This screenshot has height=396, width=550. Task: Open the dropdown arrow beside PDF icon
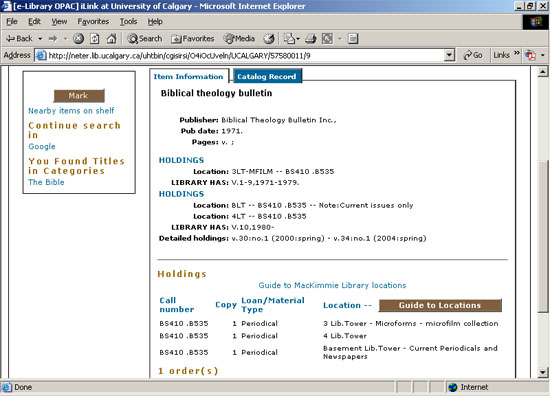[543, 55]
